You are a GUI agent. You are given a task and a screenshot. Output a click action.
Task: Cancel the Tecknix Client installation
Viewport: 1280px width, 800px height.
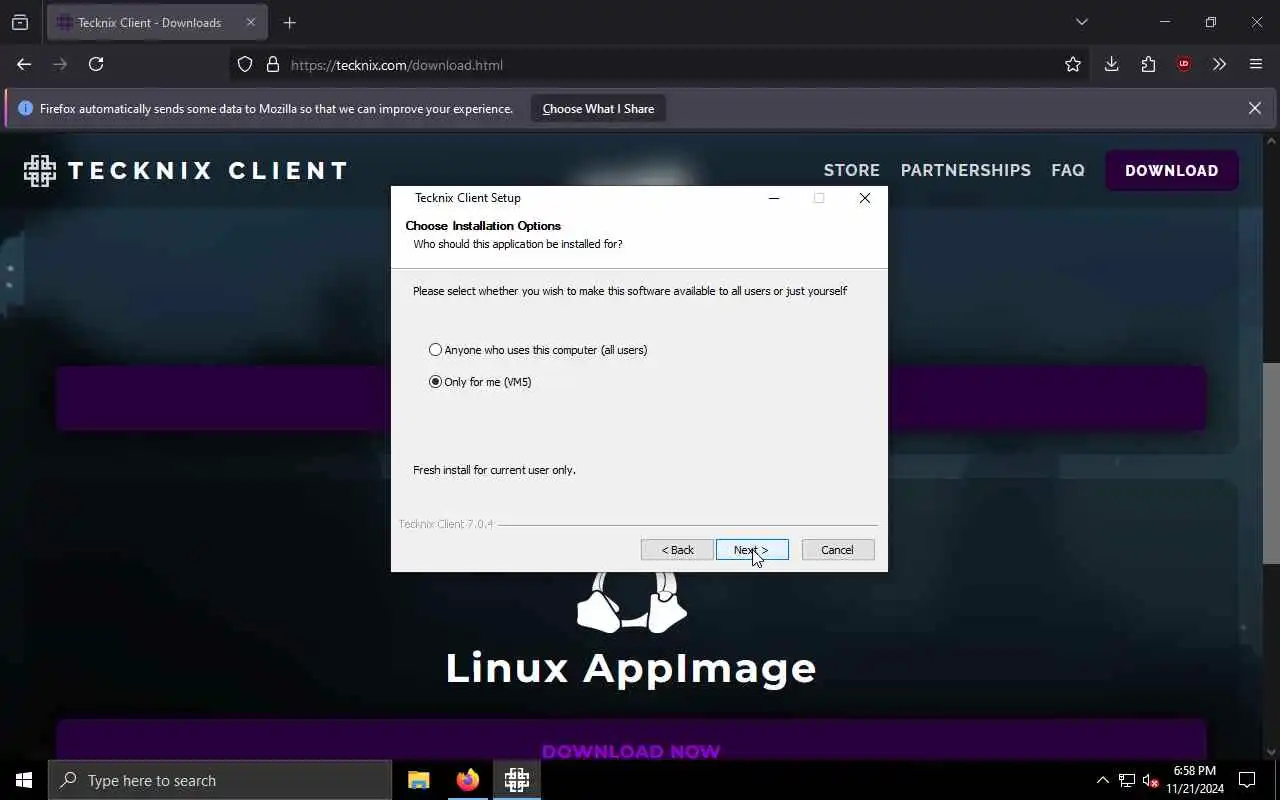click(x=838, y=550)
